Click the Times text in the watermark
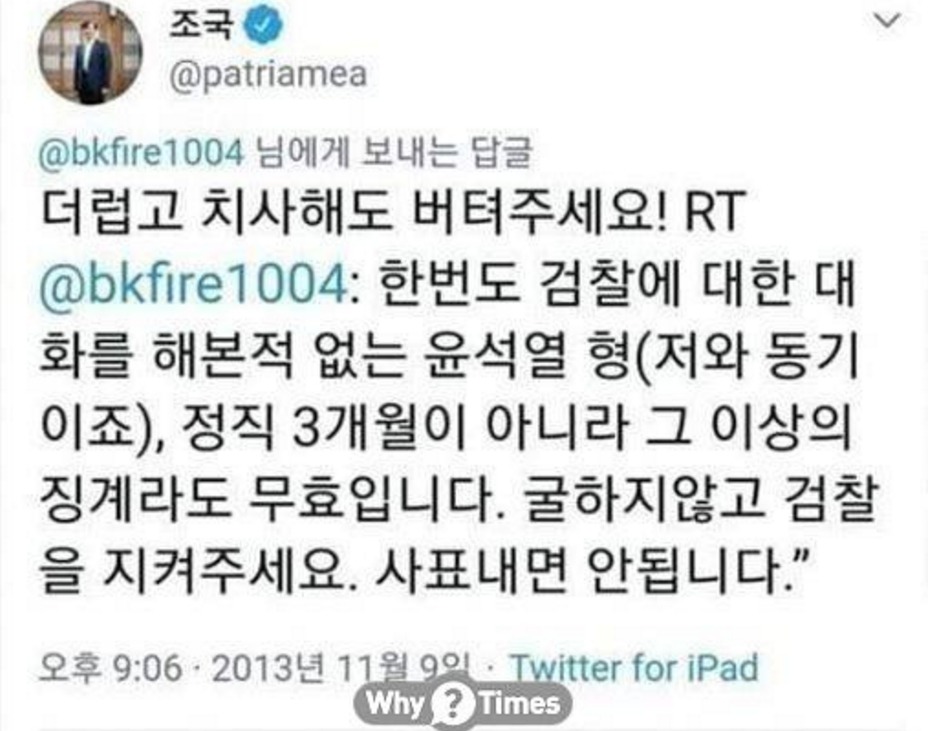The height and width of the screenshot is (731, 928). tap(519, 704)
